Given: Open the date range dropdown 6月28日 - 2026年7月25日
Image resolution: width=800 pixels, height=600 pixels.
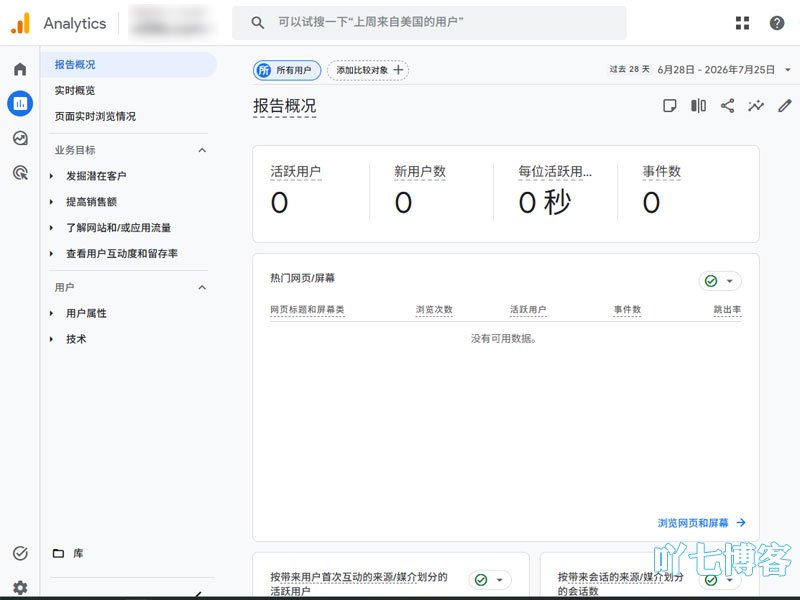Looking at the screenshot, I should pyautogui.click(x=724, y=70).
